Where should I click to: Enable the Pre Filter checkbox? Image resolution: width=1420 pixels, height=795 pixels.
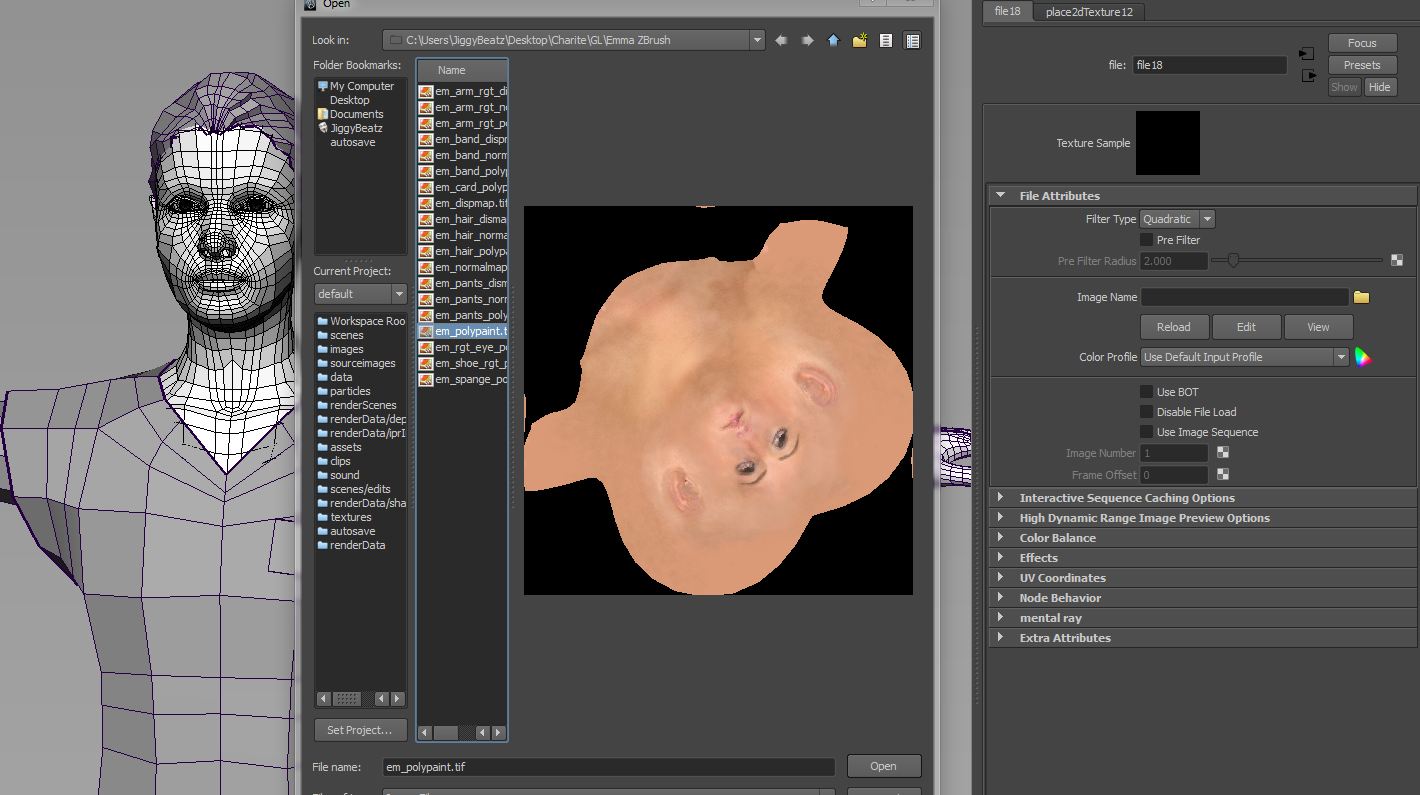1147,240
